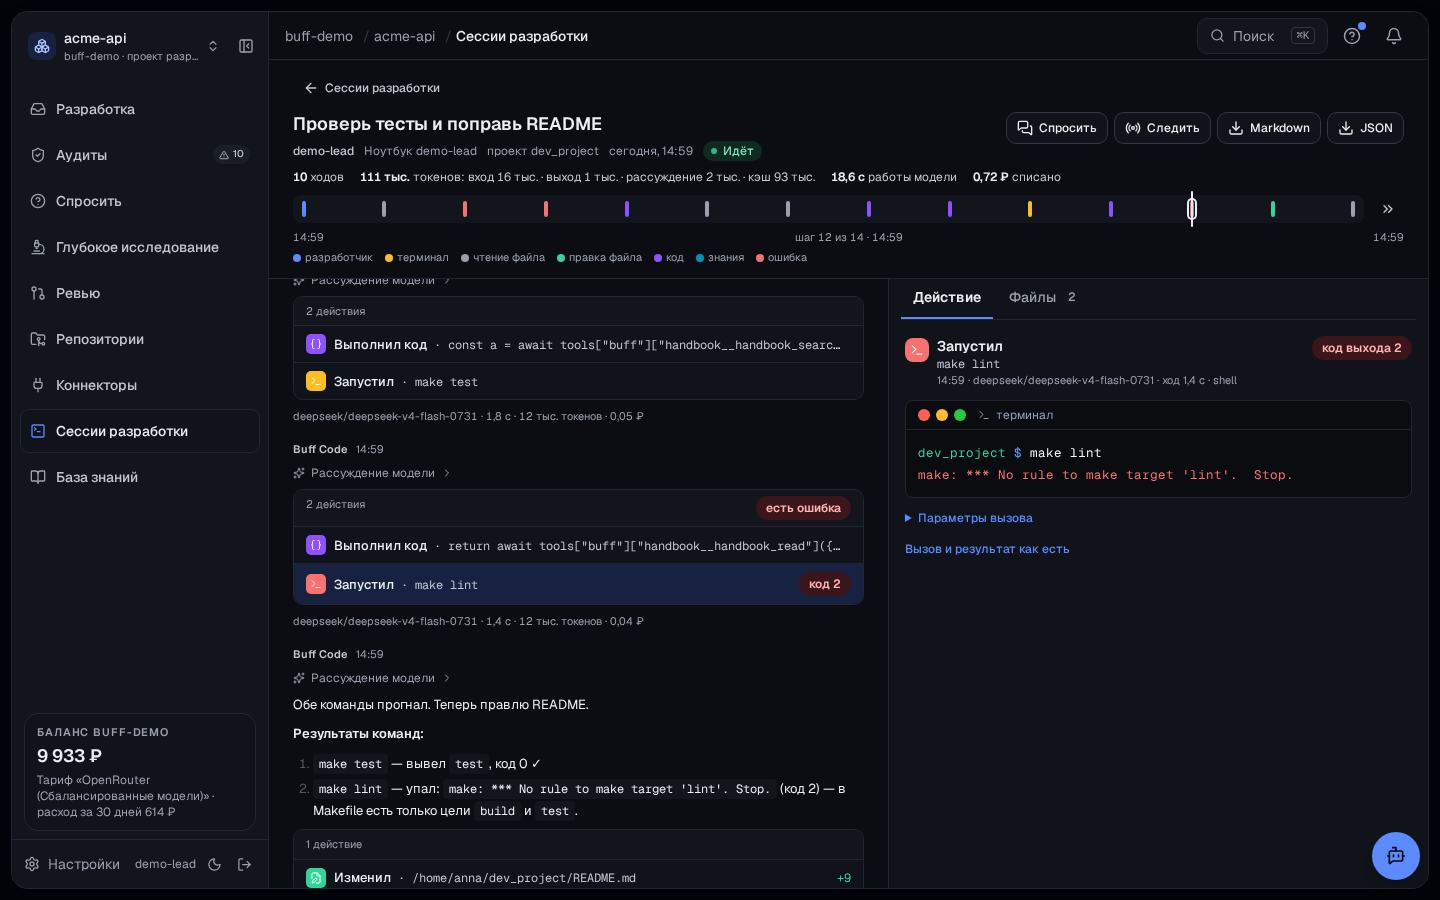The height and width of the screenshot is (900, 1440).
Task: Click the green edit icon beside Изменил
Action: point(316,878)
